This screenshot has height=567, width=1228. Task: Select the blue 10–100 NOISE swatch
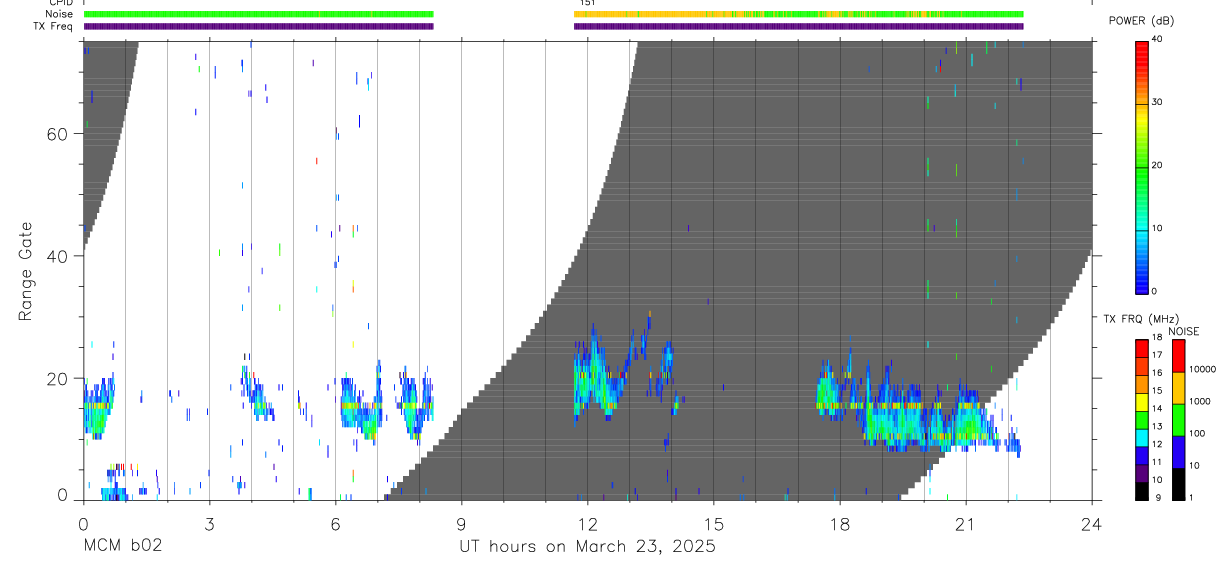click(1178, 452)
